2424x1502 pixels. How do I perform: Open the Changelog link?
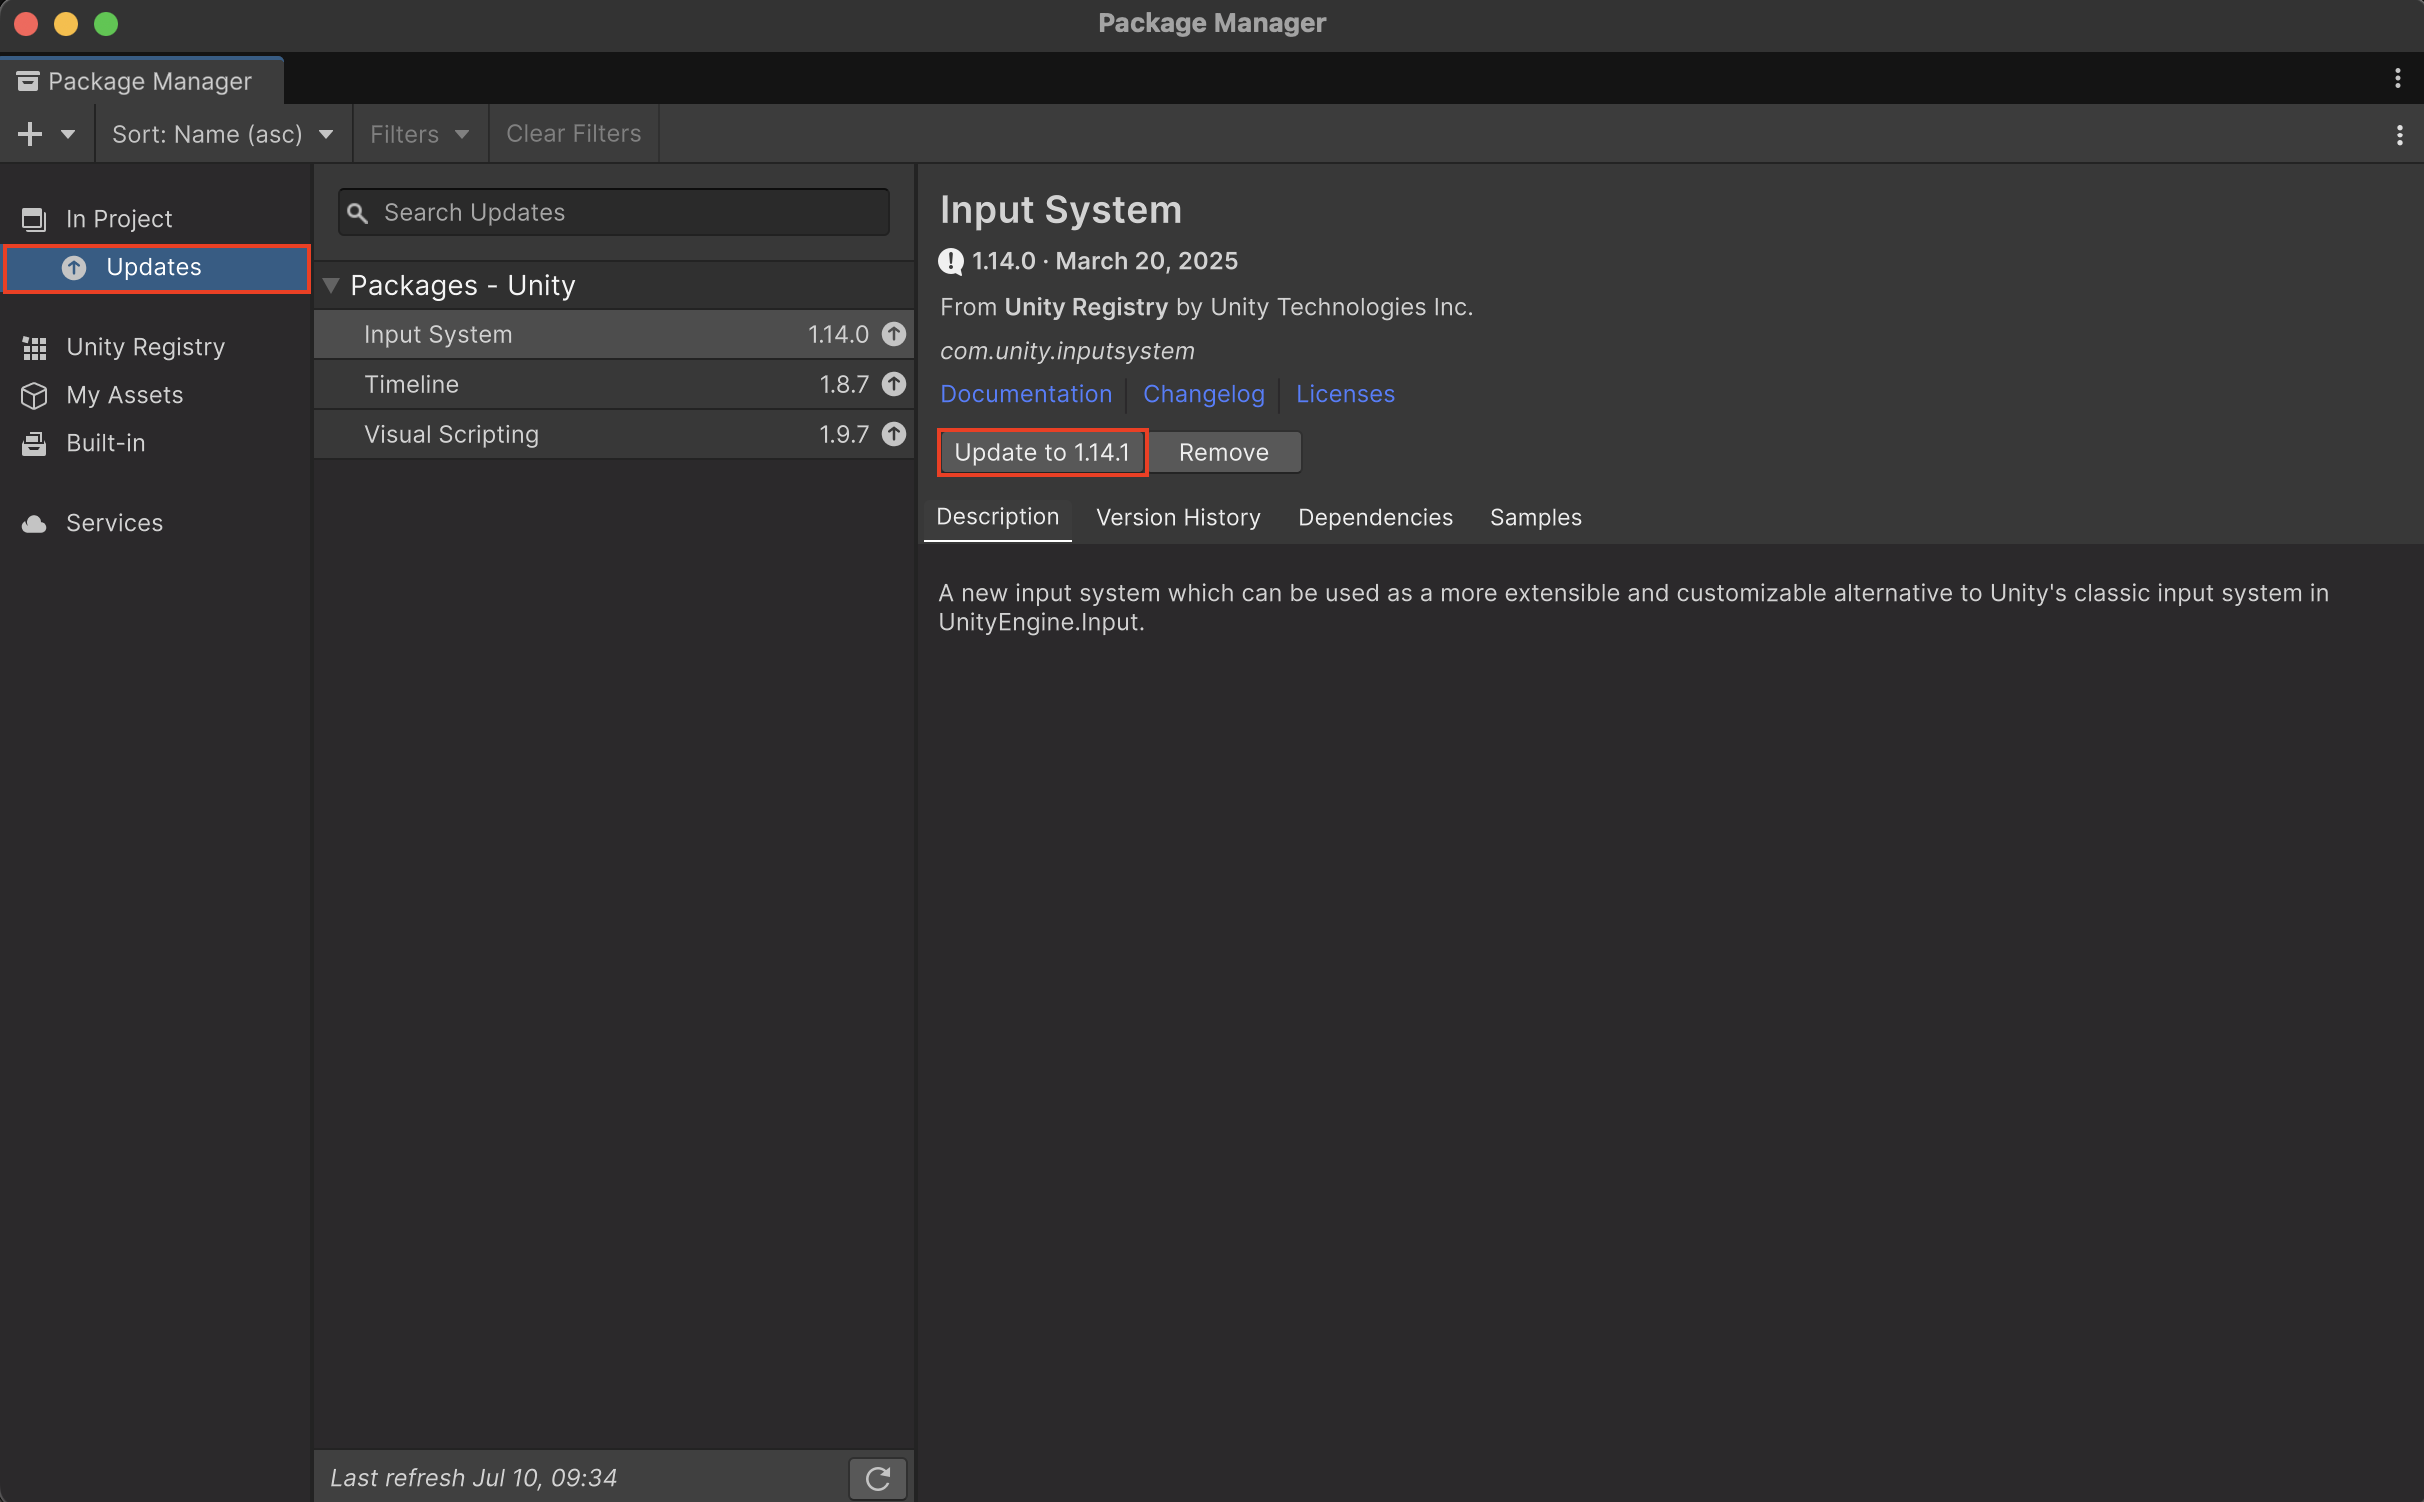coord(1203,393)
